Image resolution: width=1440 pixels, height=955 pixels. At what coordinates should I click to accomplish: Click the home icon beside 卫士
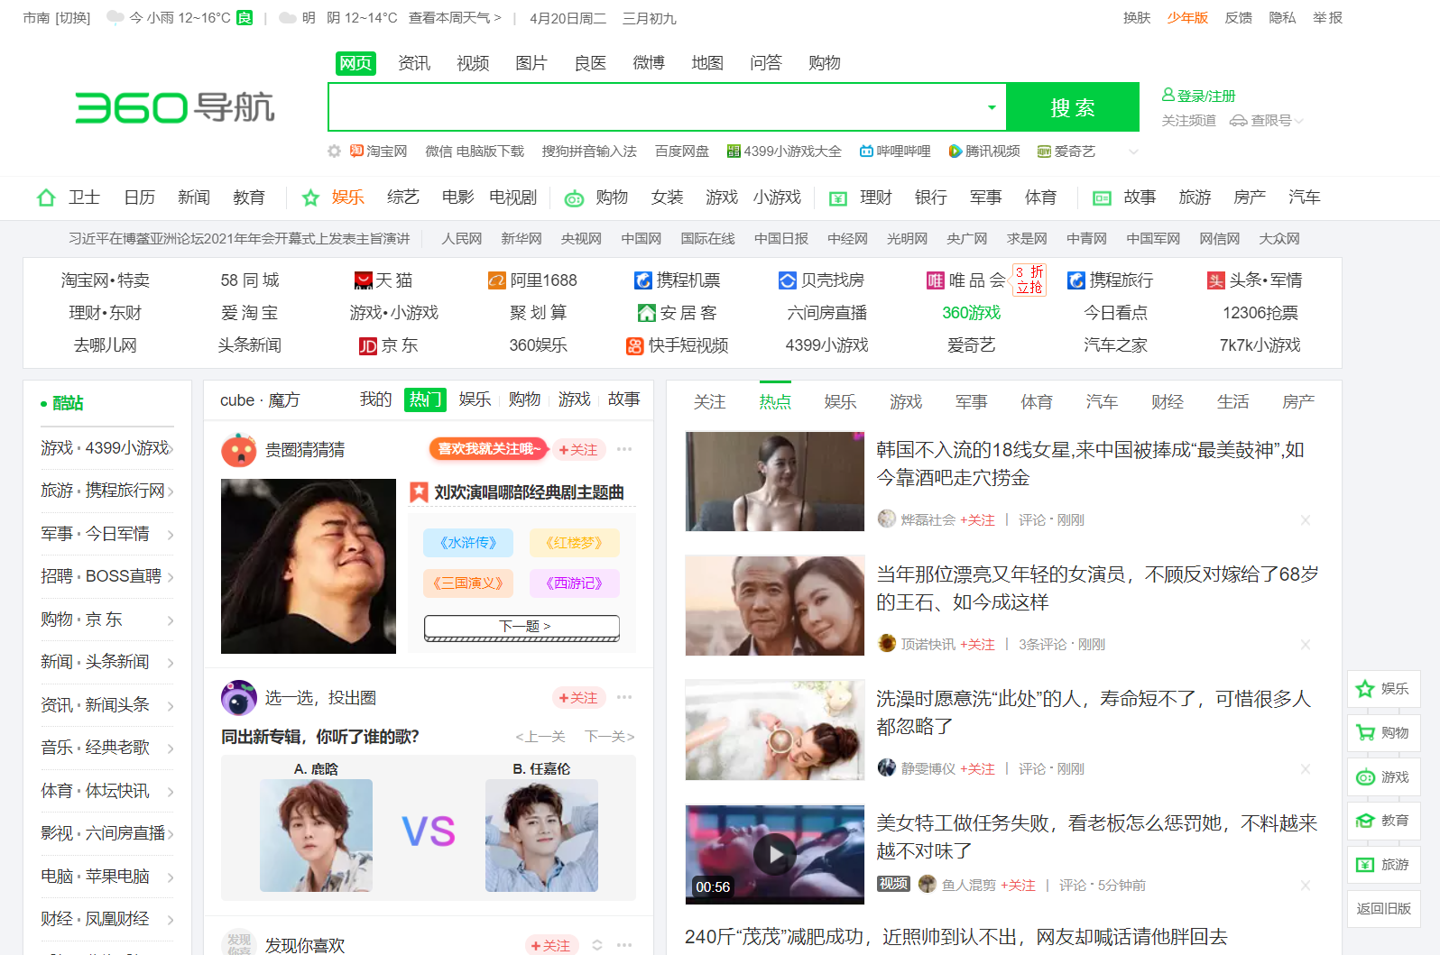click(x=46, y=198)
